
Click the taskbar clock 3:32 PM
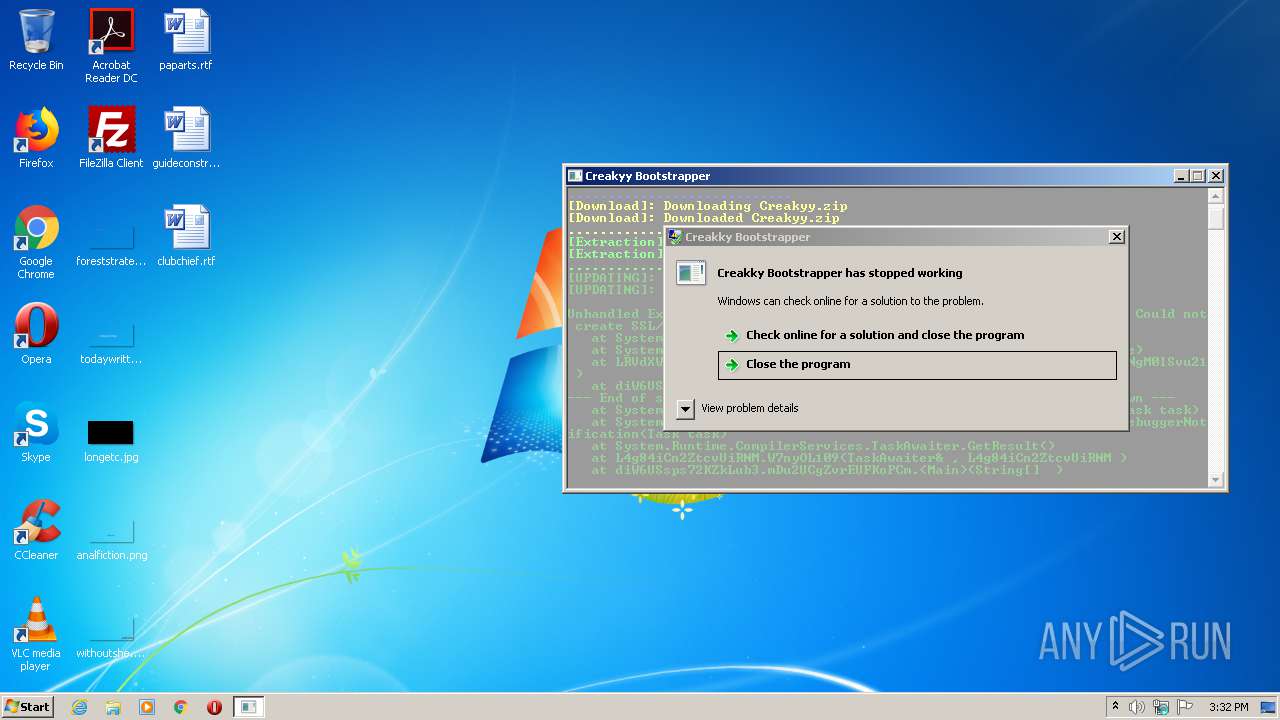tap(1228, 707)
